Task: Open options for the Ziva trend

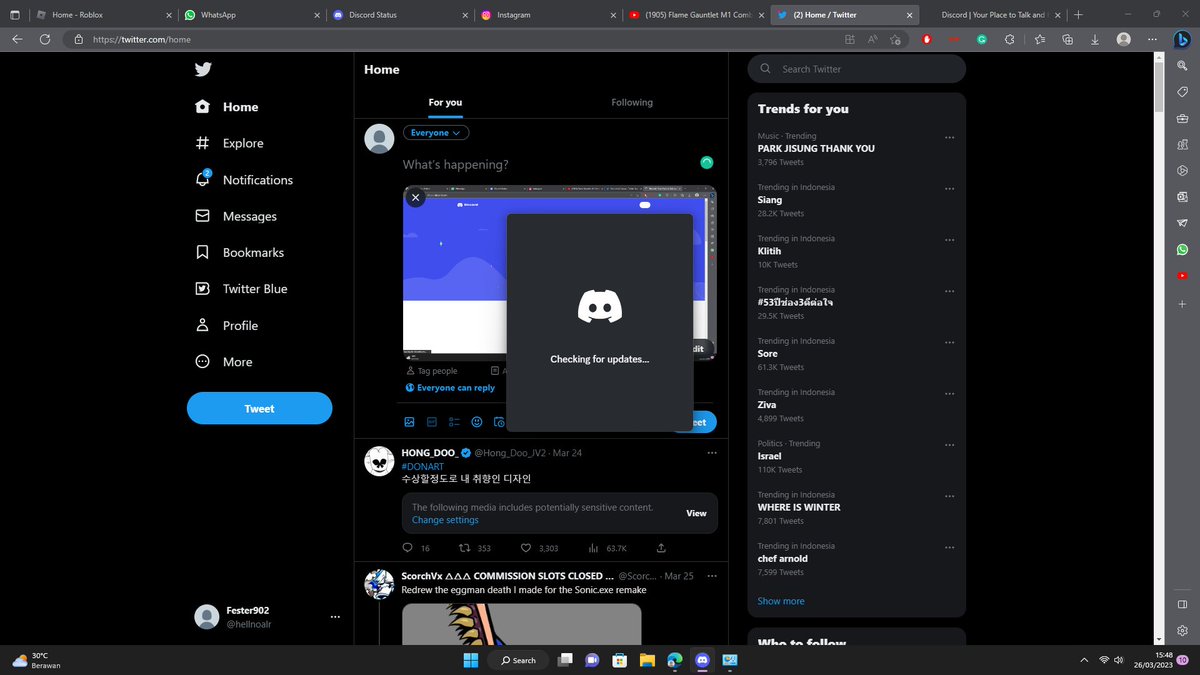Action: tap(949, 393)
